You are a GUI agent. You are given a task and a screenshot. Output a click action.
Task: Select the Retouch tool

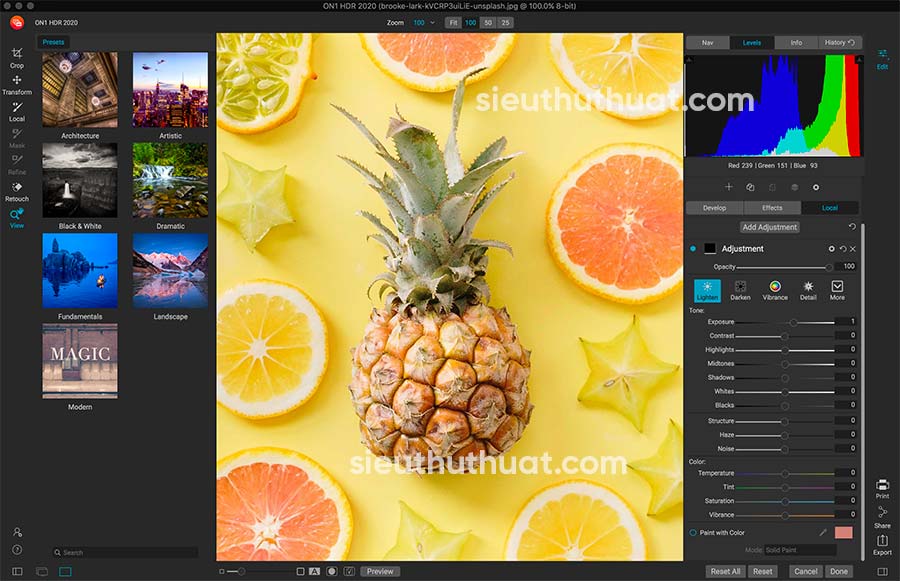pos(16,192)
